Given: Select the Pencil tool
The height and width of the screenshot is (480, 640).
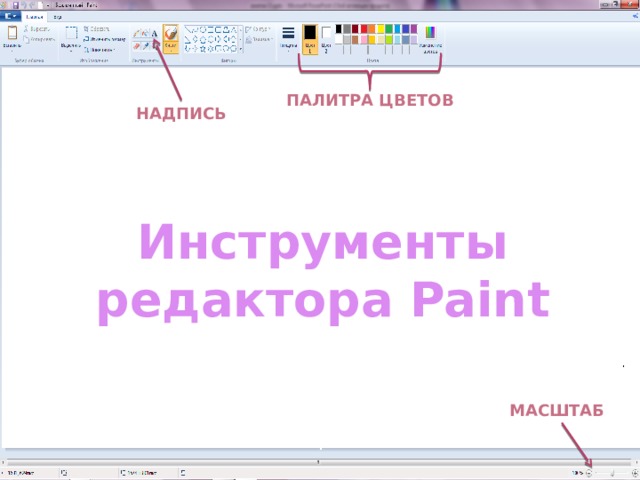Looking at the screenshot, I should (137, 33).
